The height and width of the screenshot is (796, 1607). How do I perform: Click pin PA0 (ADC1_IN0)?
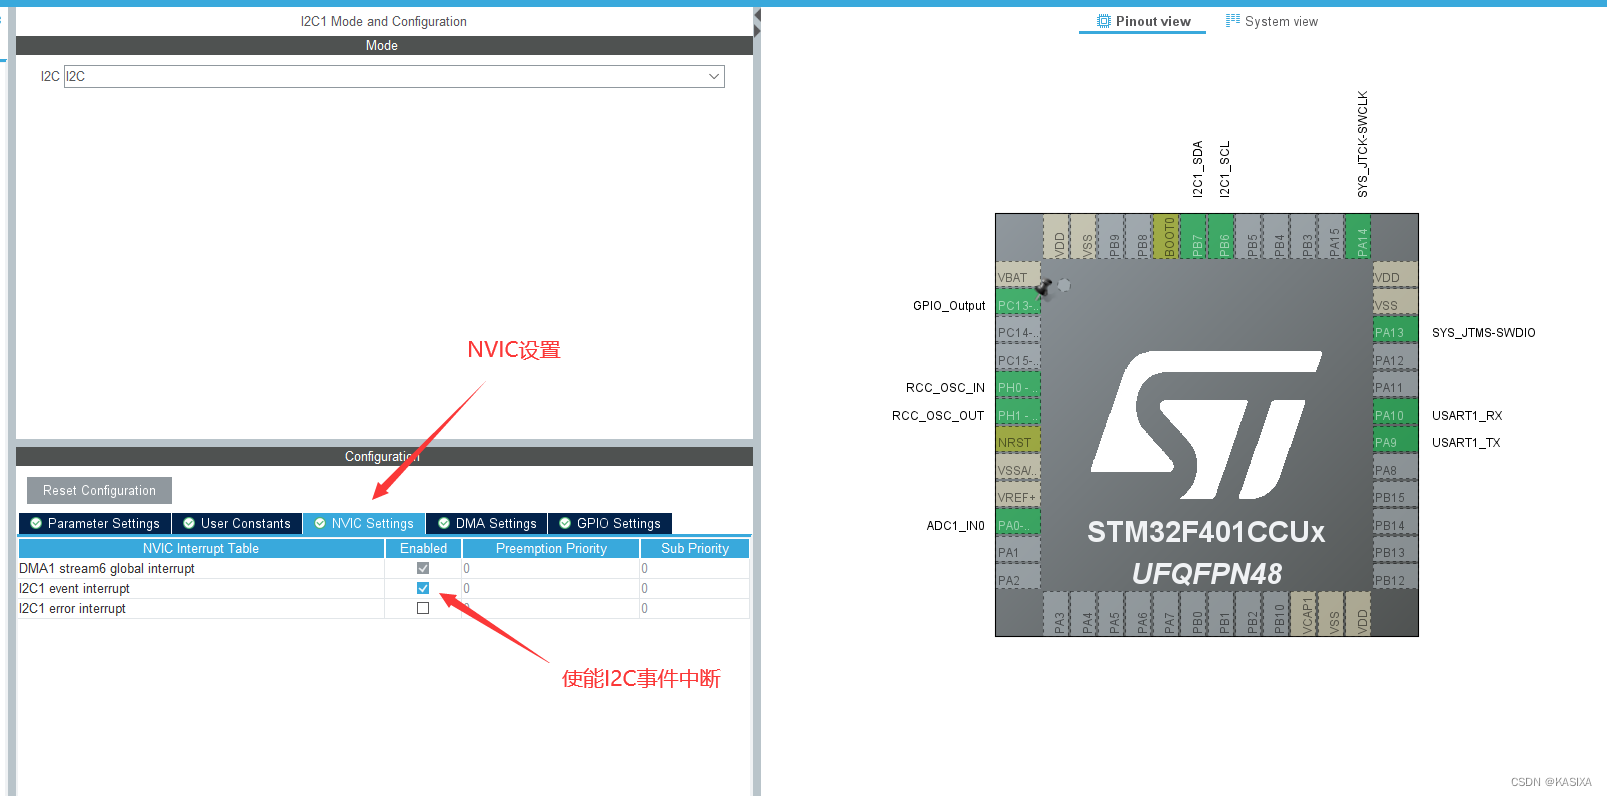(1018, 525)
